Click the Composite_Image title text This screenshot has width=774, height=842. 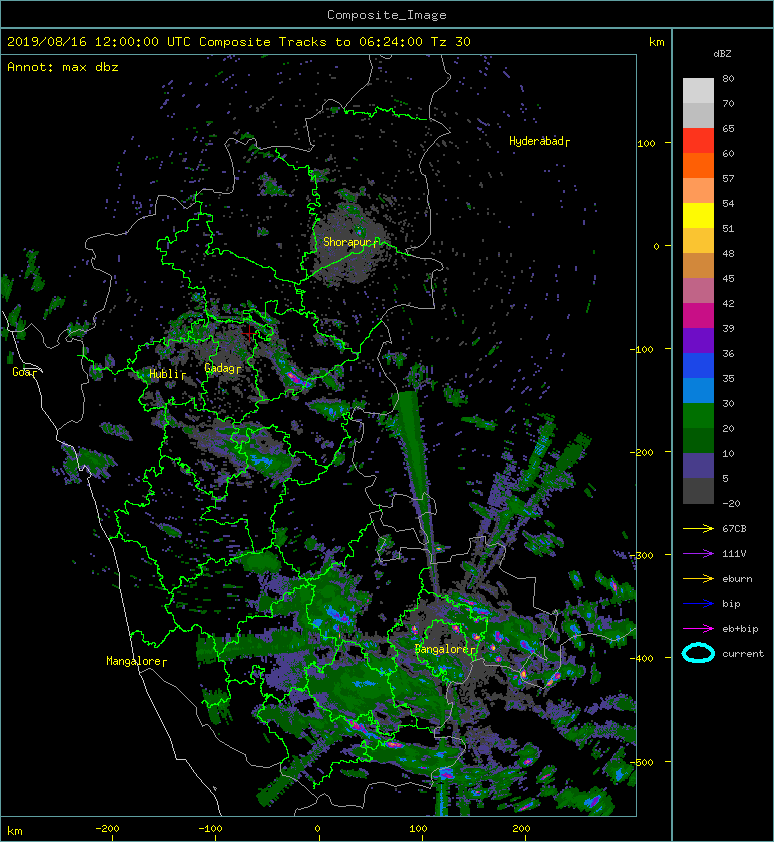click(387, 15)
